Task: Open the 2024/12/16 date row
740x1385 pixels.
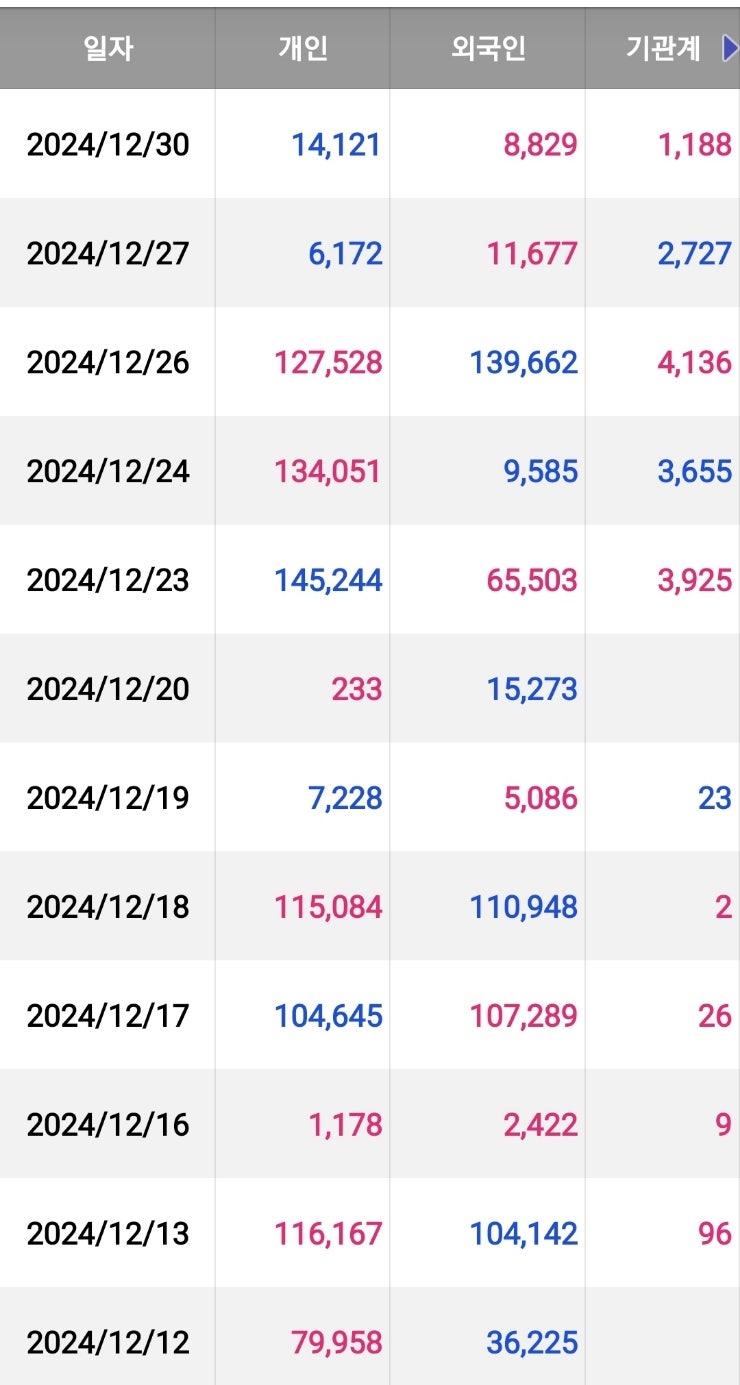Action: (x=108, y=1125)
